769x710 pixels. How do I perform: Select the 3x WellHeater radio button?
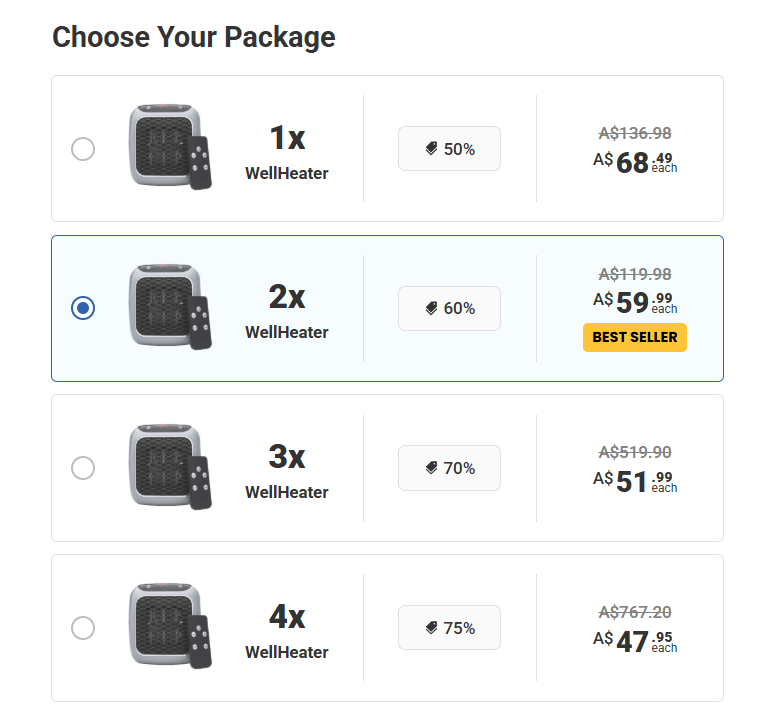(x=83, y=468)
